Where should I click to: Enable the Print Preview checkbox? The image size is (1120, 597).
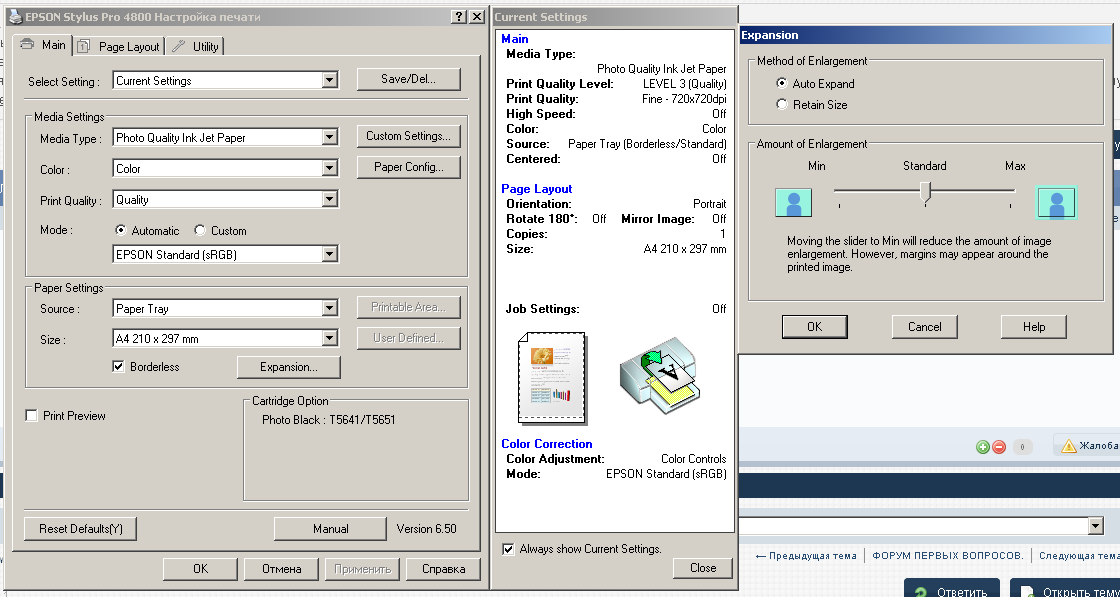[31, 416]
